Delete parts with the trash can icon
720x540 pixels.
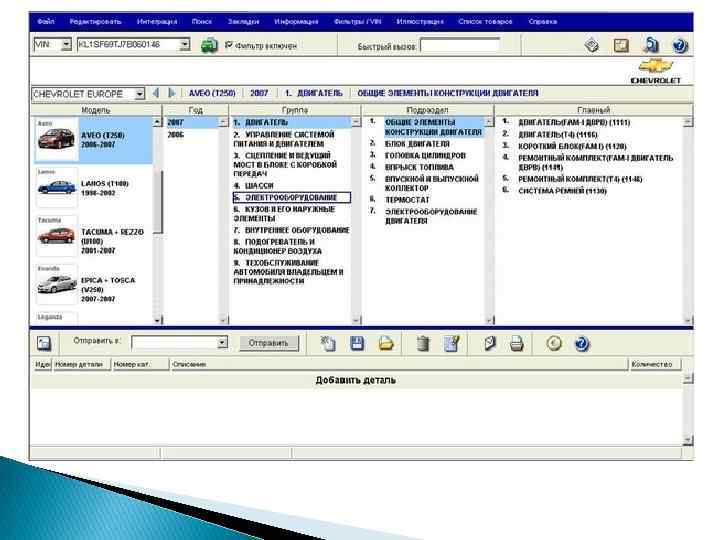(423, 343)
